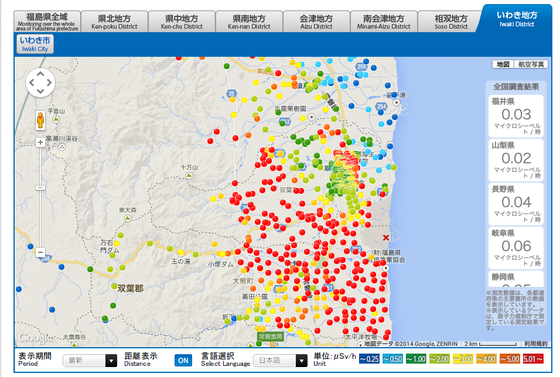This screenshot has height=377, width=560.
Task: Click the 山梨県 0.02 reading card
Action: click(516, 160)
